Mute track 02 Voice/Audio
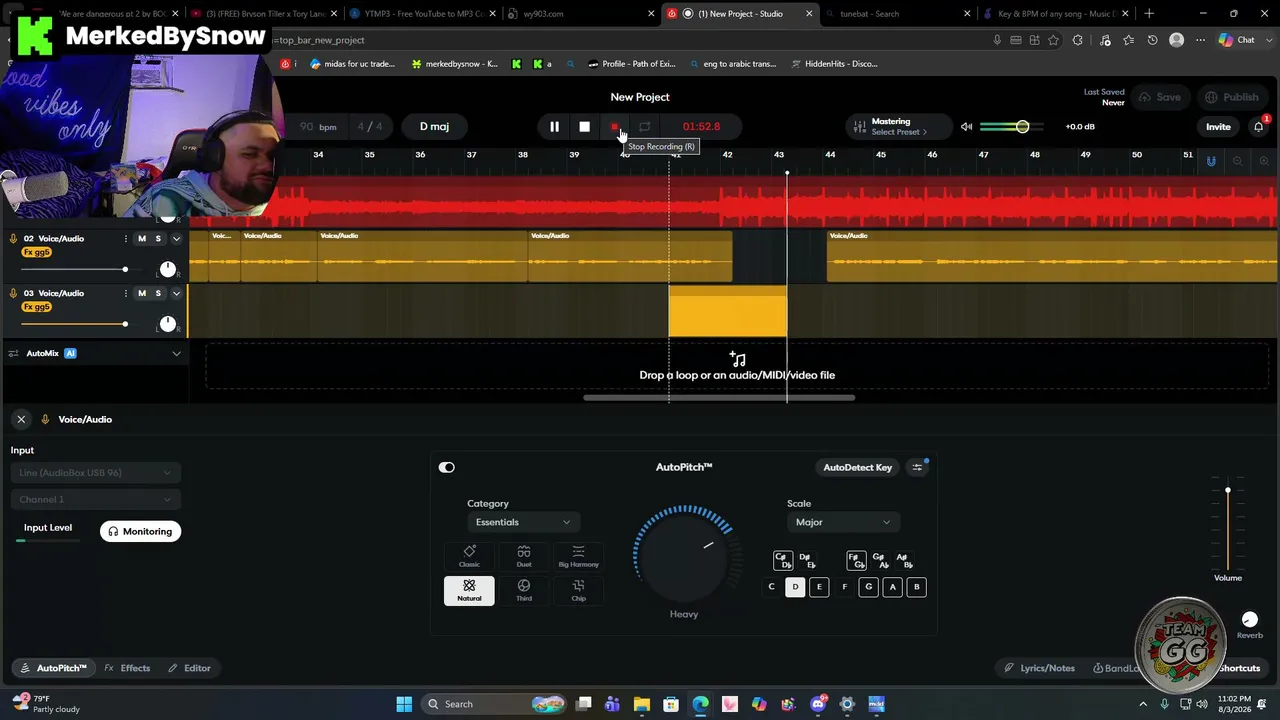The height and width of the screenshot is (720, 1280). coord(142,239)
